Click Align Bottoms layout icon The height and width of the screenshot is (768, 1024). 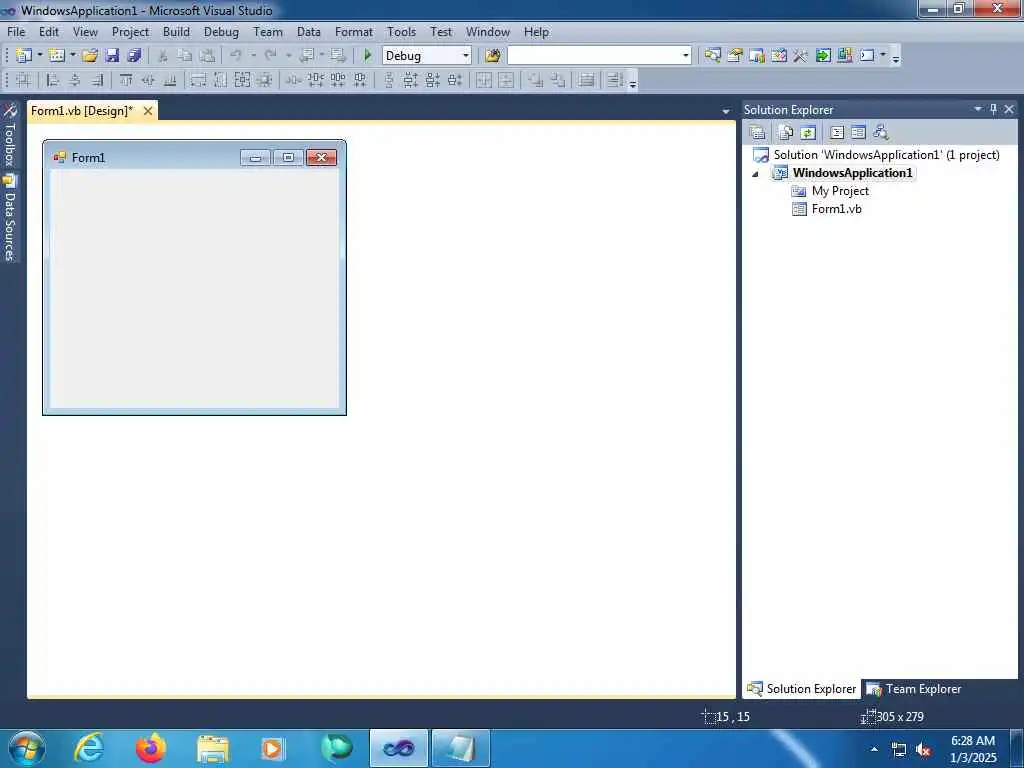170,80
